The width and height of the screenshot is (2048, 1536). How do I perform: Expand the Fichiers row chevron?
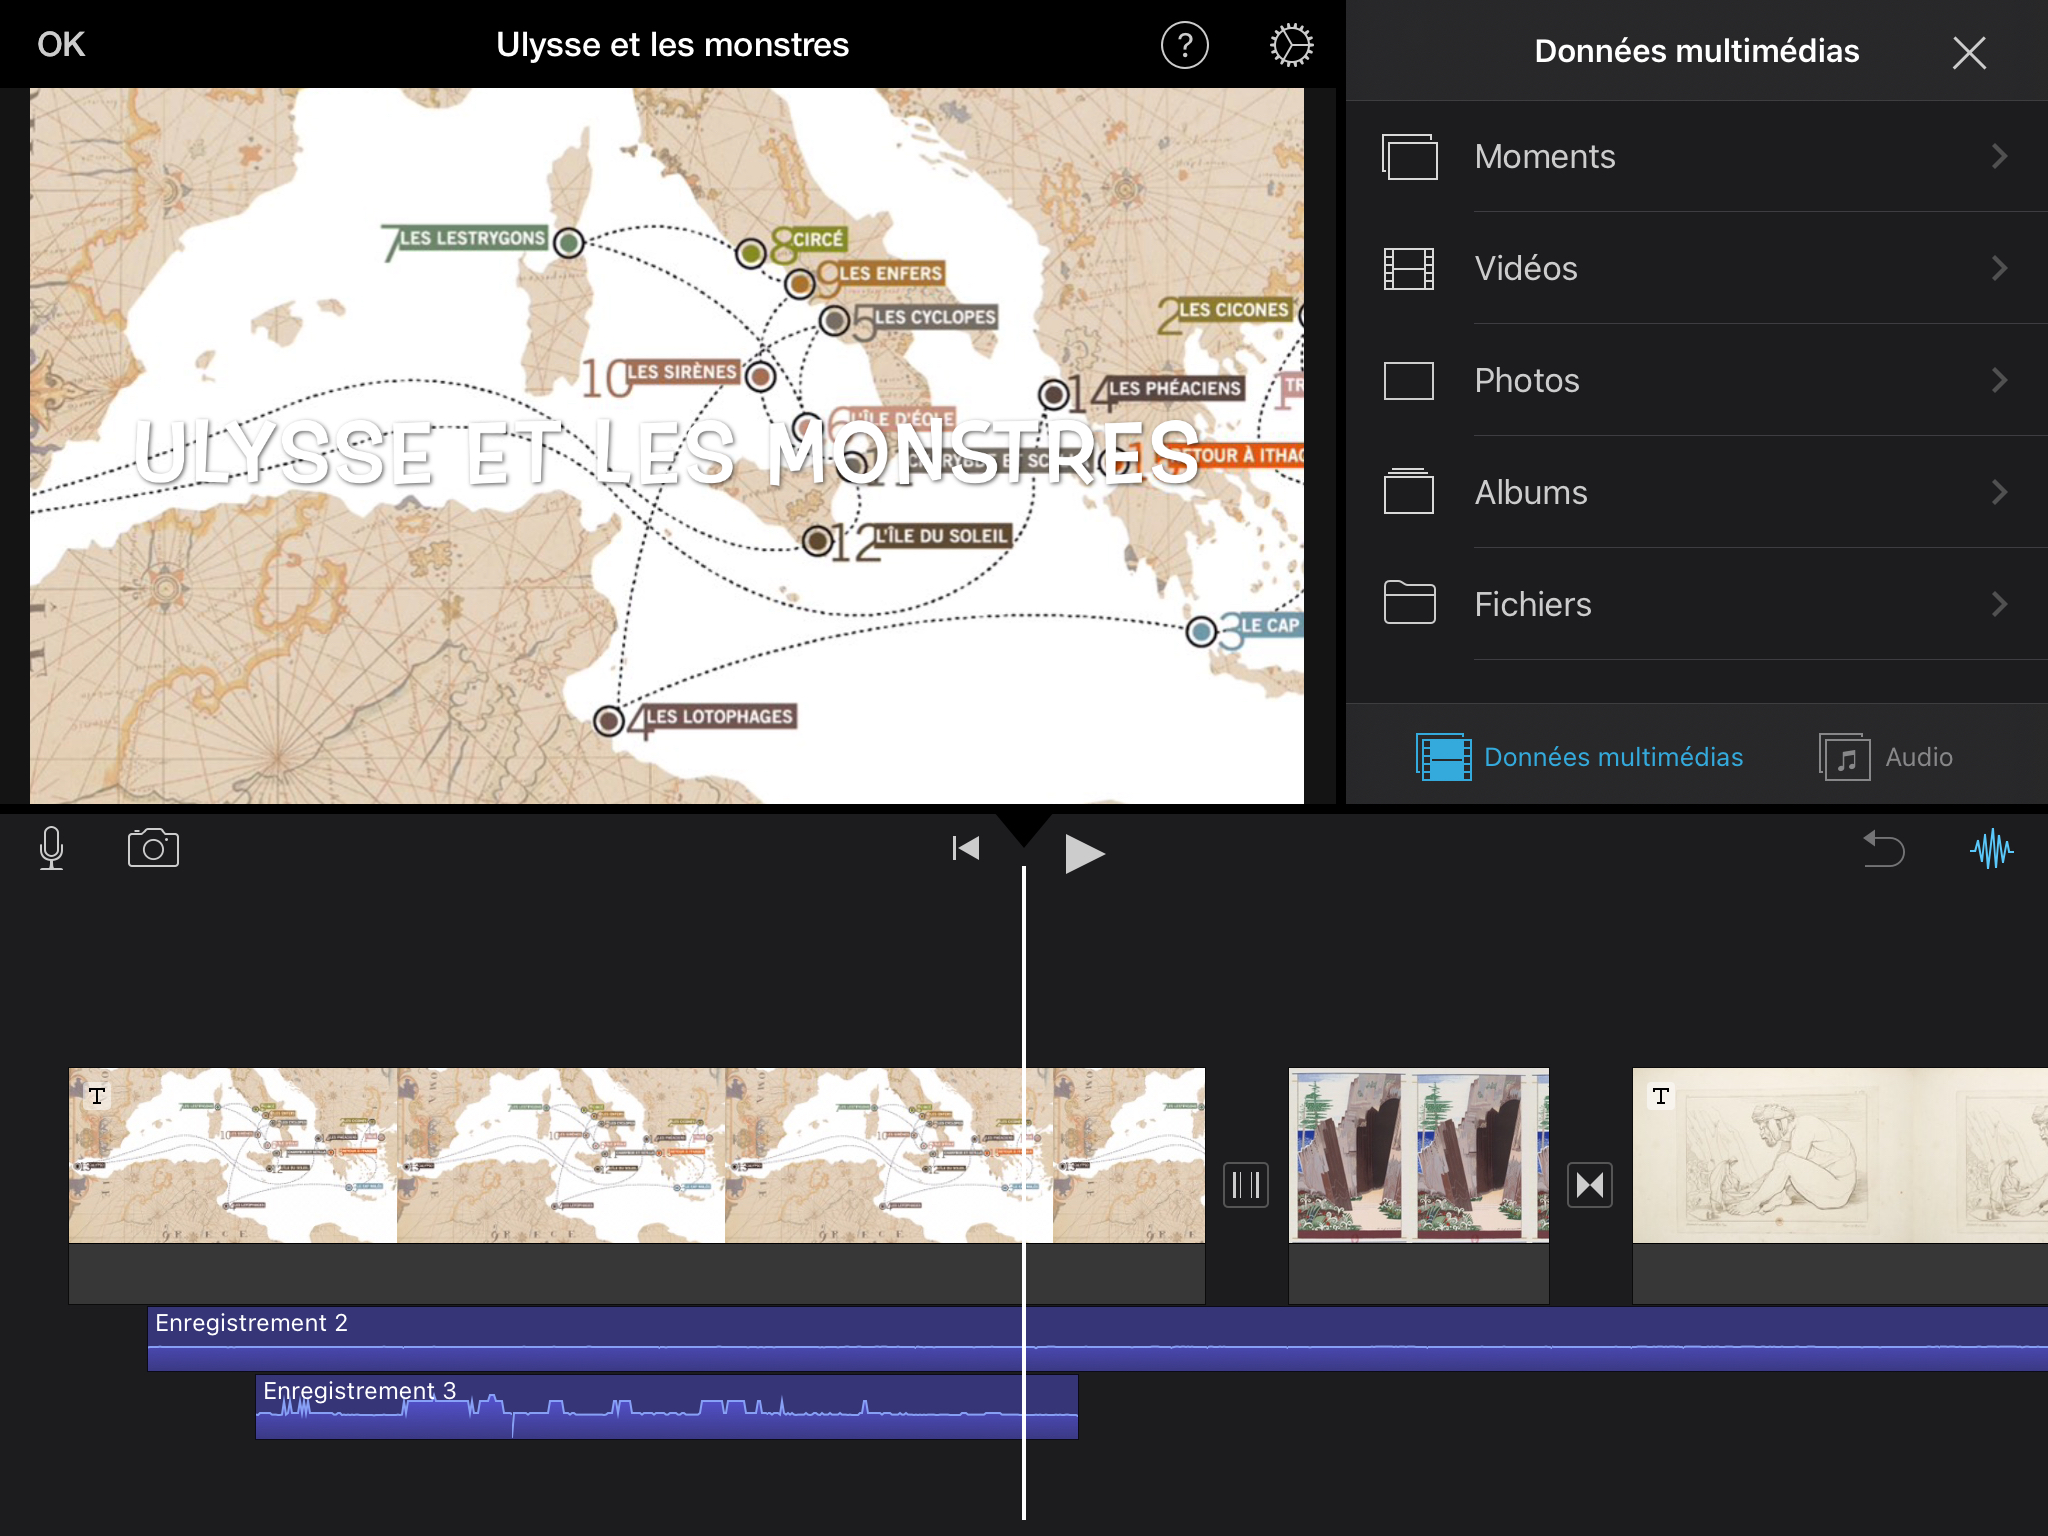[x=1999, y=604]
